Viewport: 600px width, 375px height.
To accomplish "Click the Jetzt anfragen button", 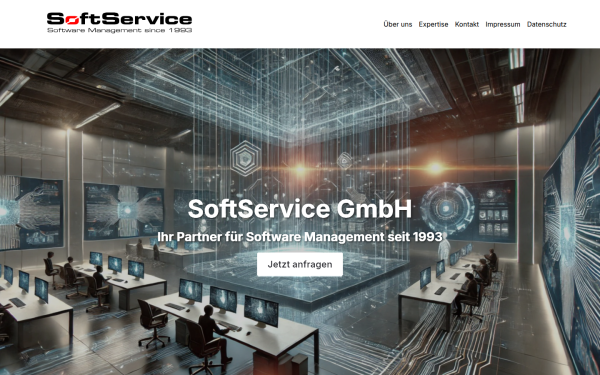I will (300, 264).
